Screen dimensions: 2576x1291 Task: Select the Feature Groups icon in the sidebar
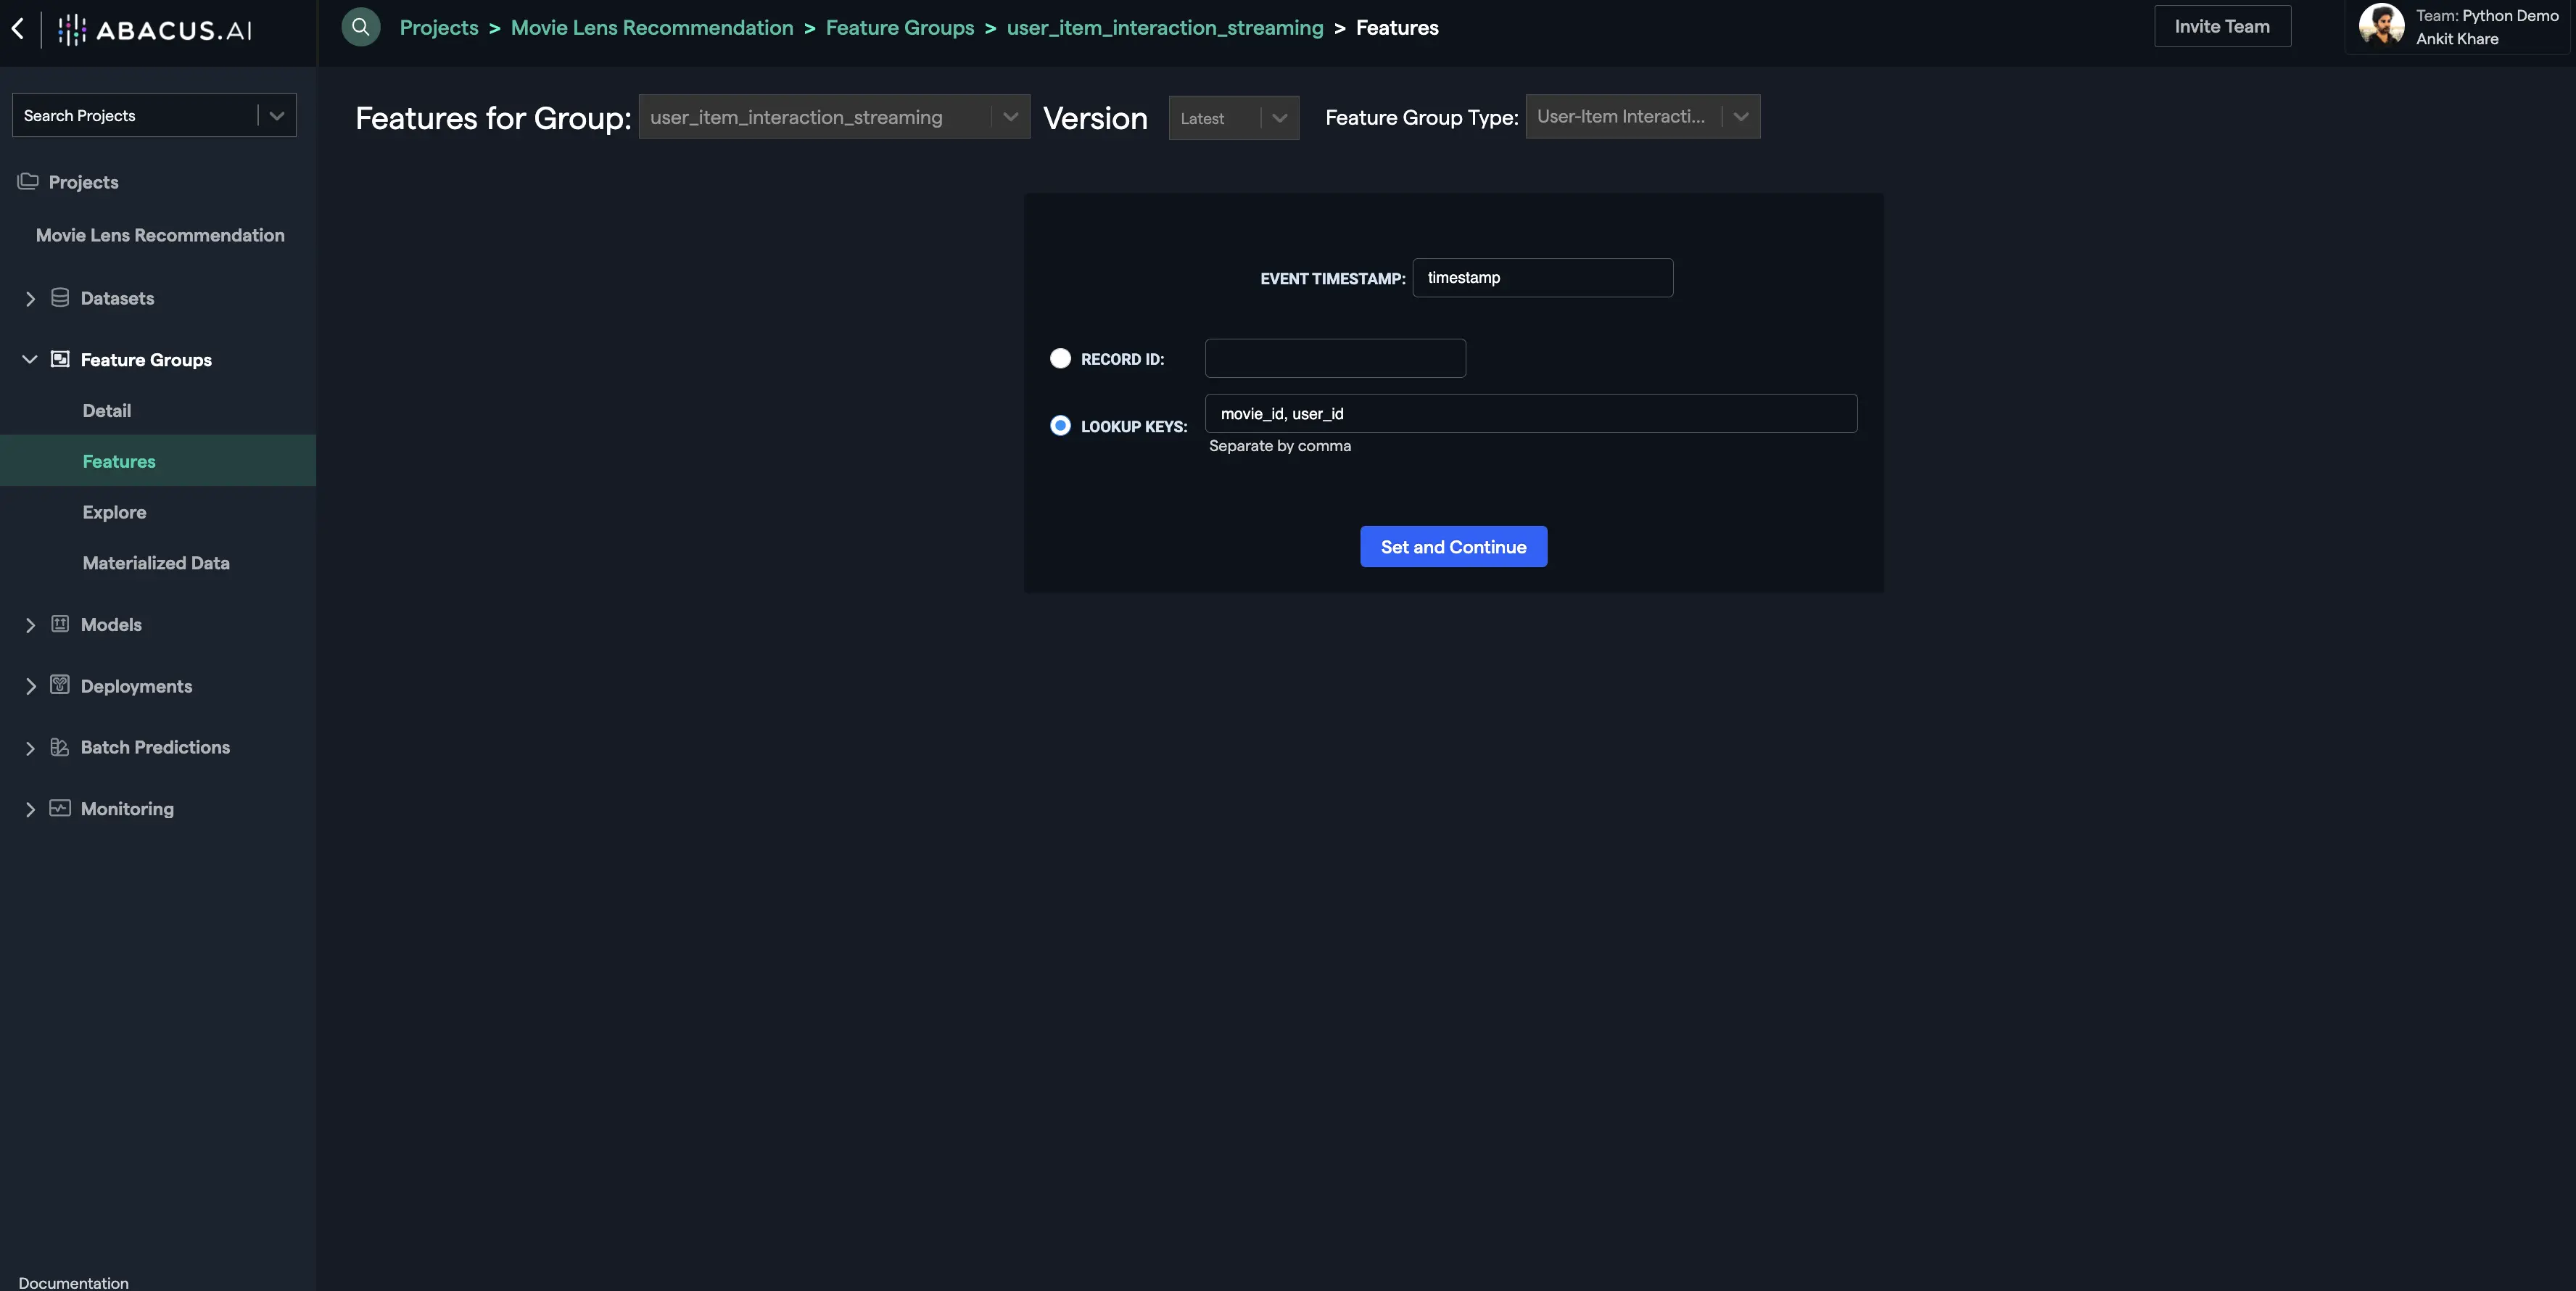click(60, 359)
